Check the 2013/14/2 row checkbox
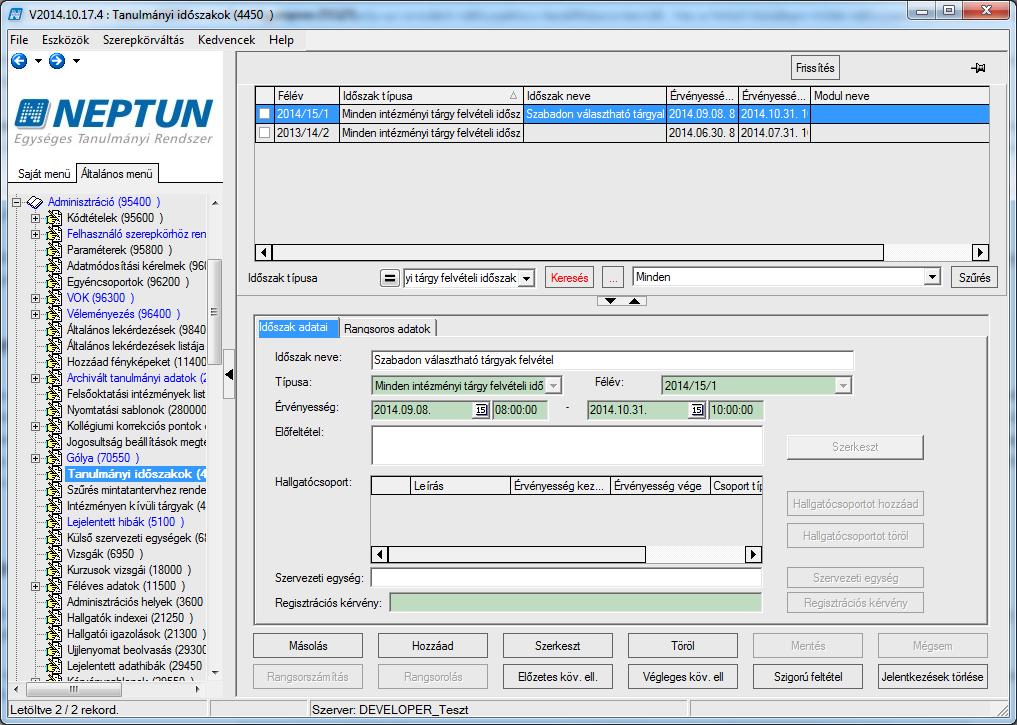1017x725 pixels. click(265, 133)
